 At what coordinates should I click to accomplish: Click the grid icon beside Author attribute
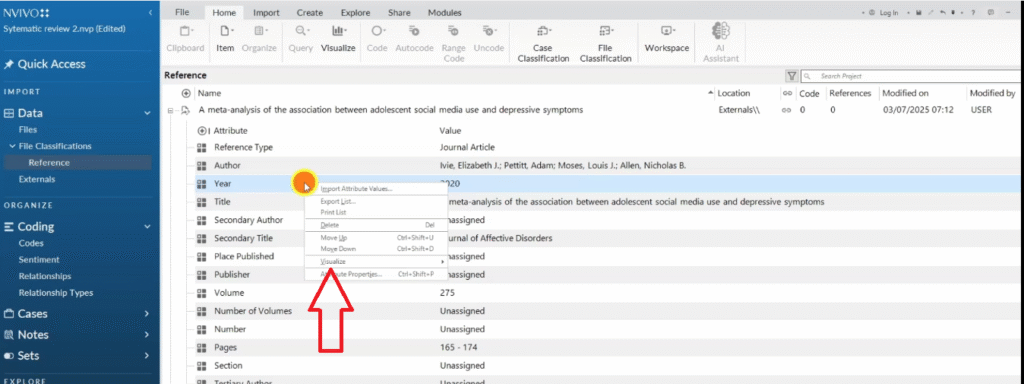pos(202,166)
